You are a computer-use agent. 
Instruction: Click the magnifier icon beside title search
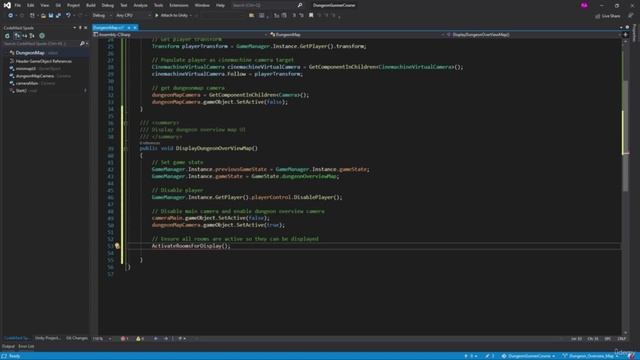[300, 5]
